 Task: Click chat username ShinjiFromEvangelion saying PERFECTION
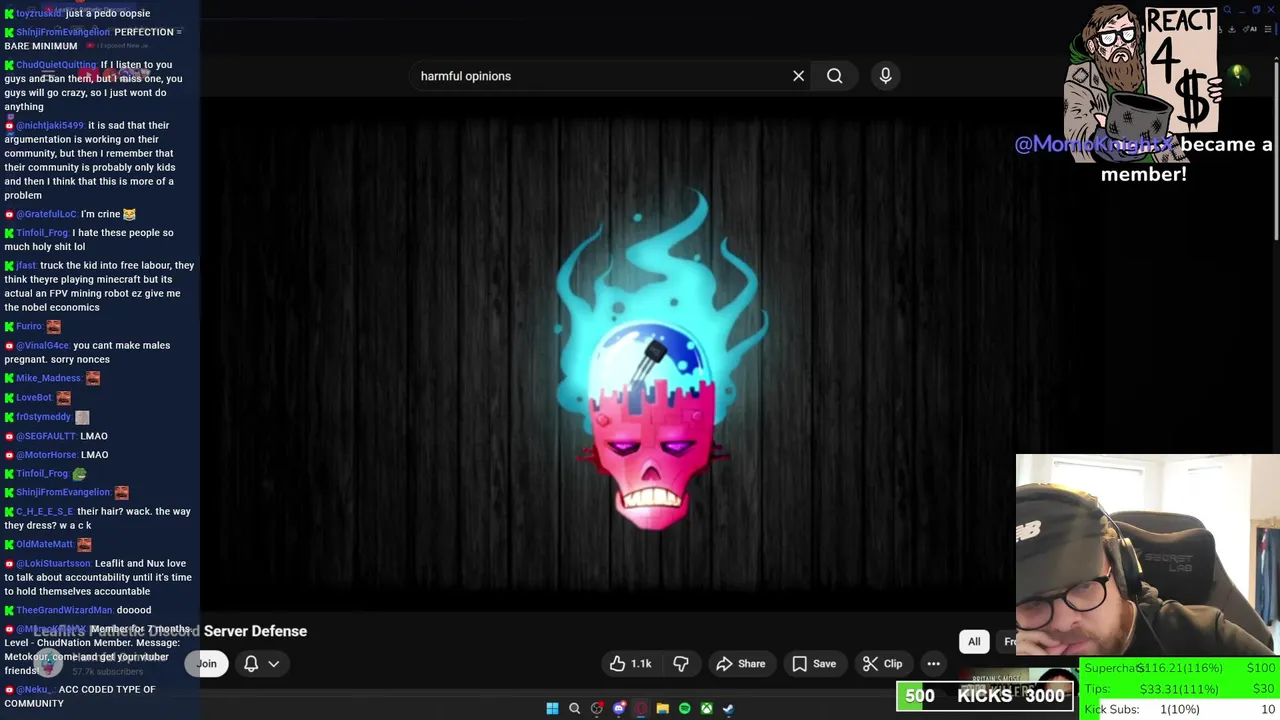pos(63,32)
